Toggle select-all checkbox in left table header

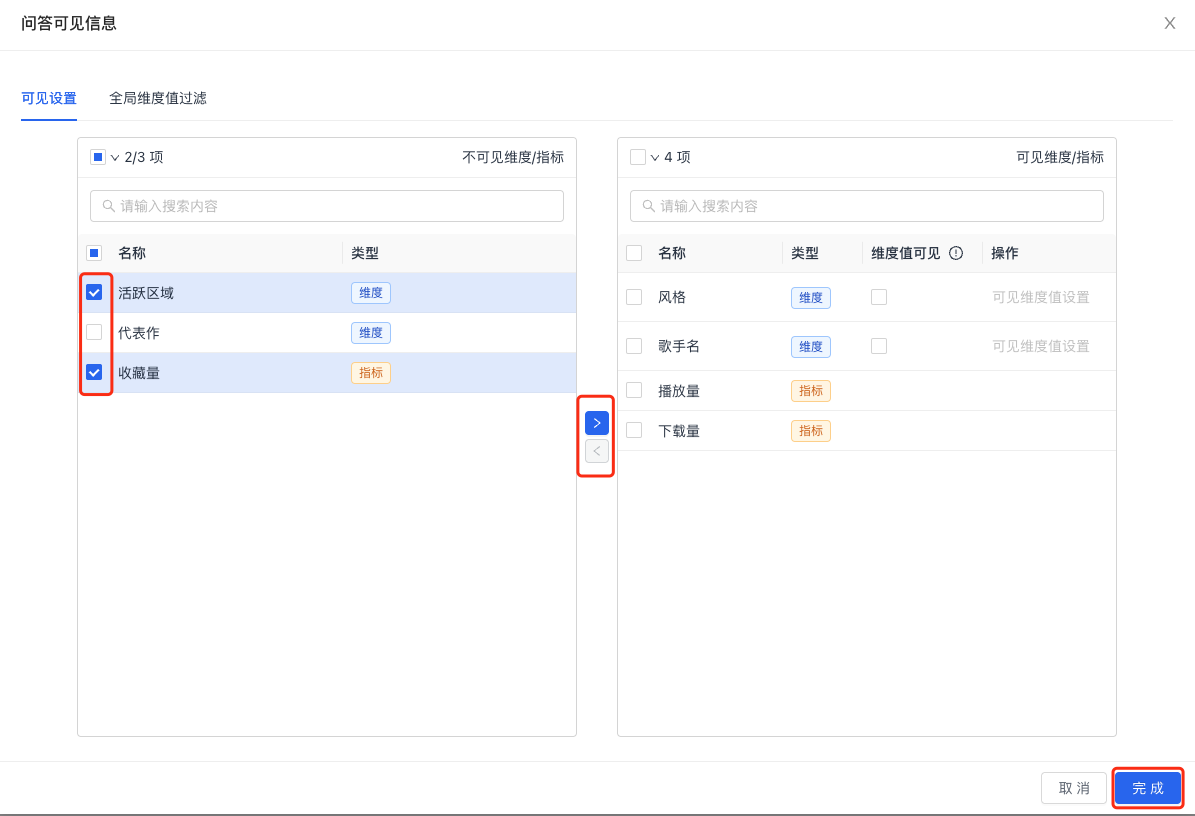[94, 253]
